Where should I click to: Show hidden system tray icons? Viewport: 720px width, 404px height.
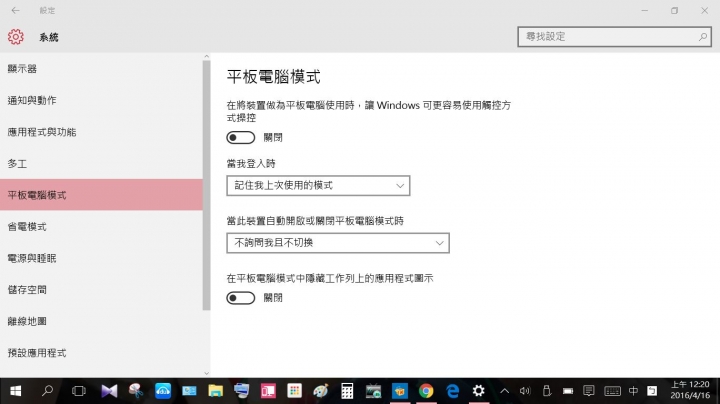point(504,391)
